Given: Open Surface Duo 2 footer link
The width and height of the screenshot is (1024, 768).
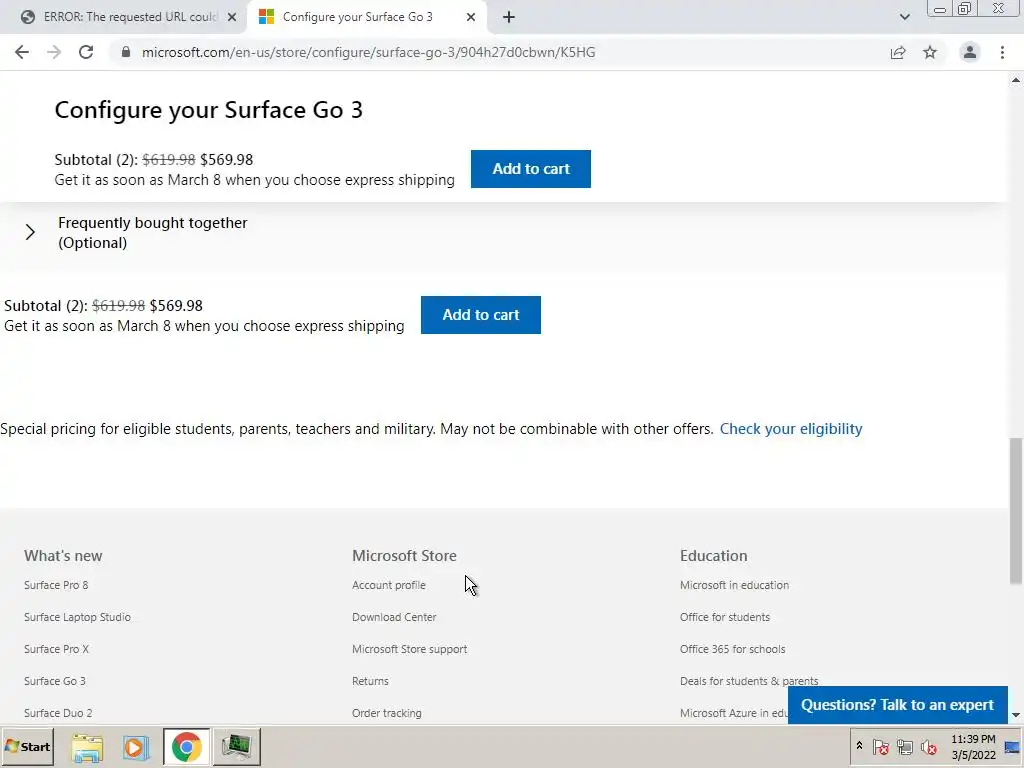Looking at the screenshot, I should point(58,713).
